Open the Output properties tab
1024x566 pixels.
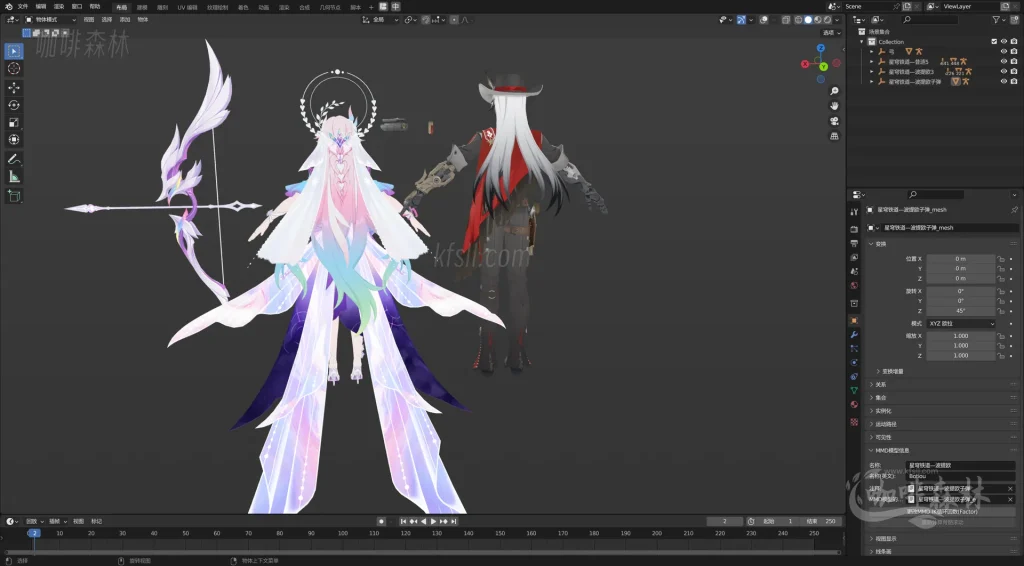click(854, 244)
